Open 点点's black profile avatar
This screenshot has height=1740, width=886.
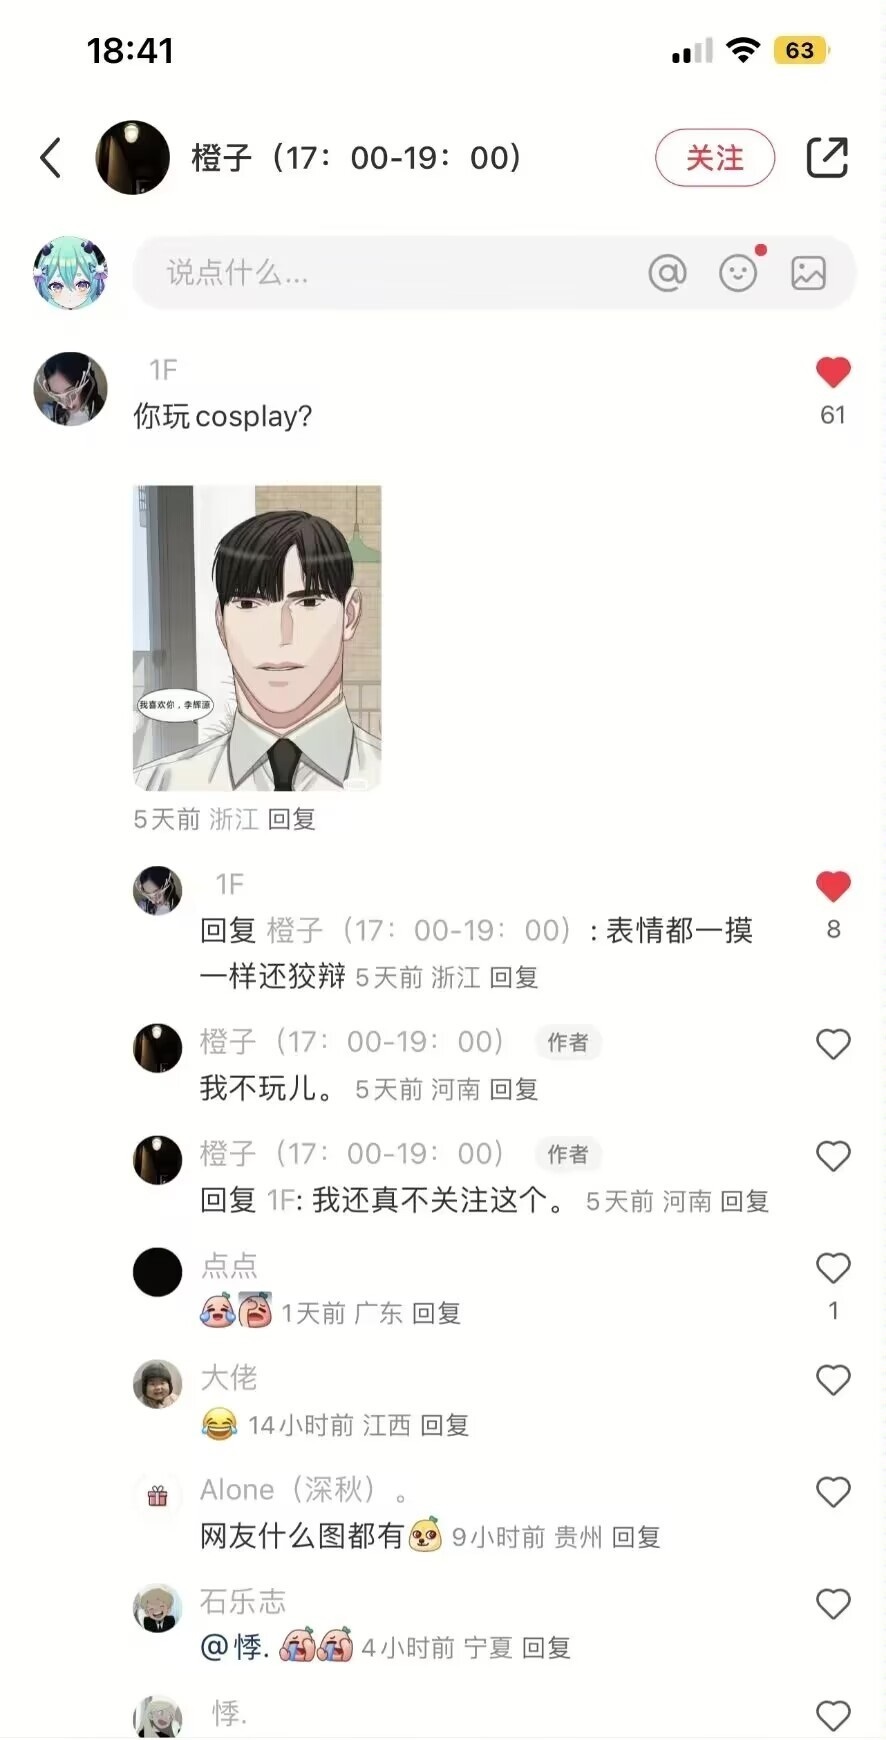158,1272
